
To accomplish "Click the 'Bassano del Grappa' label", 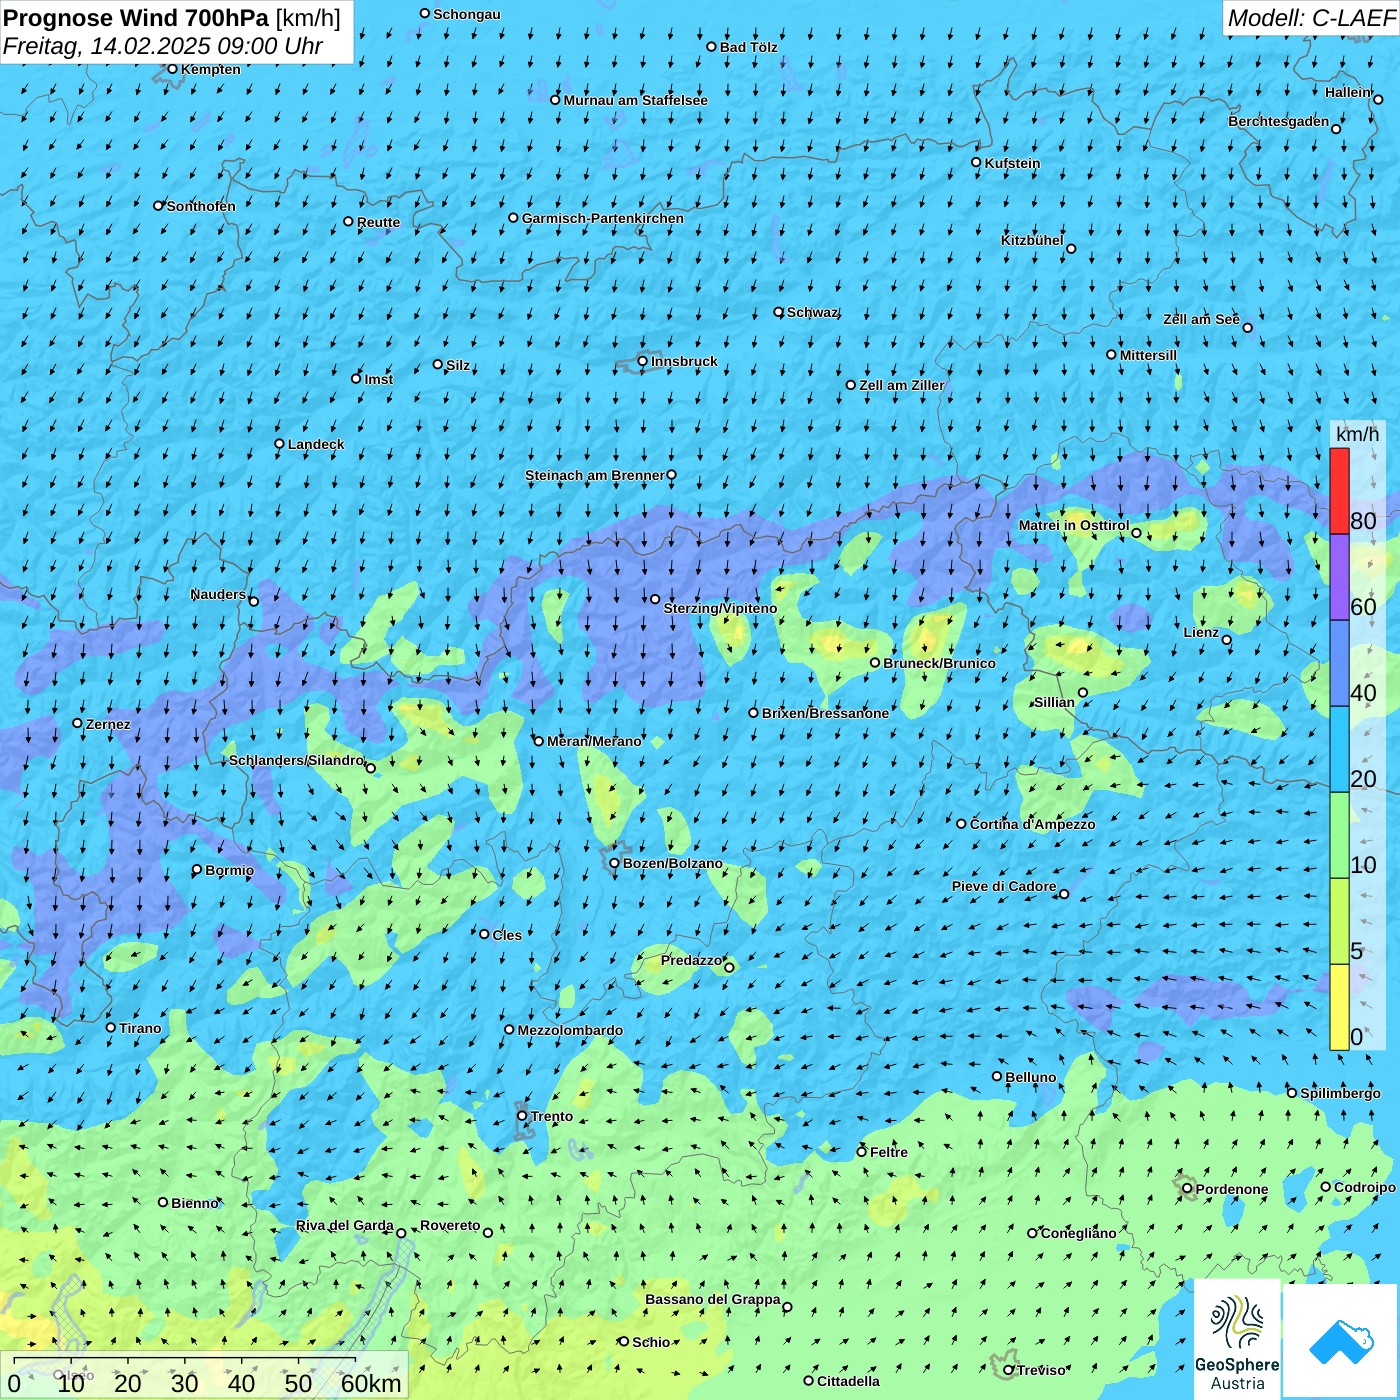I will pyautogui.click(x=713, y=1299).
